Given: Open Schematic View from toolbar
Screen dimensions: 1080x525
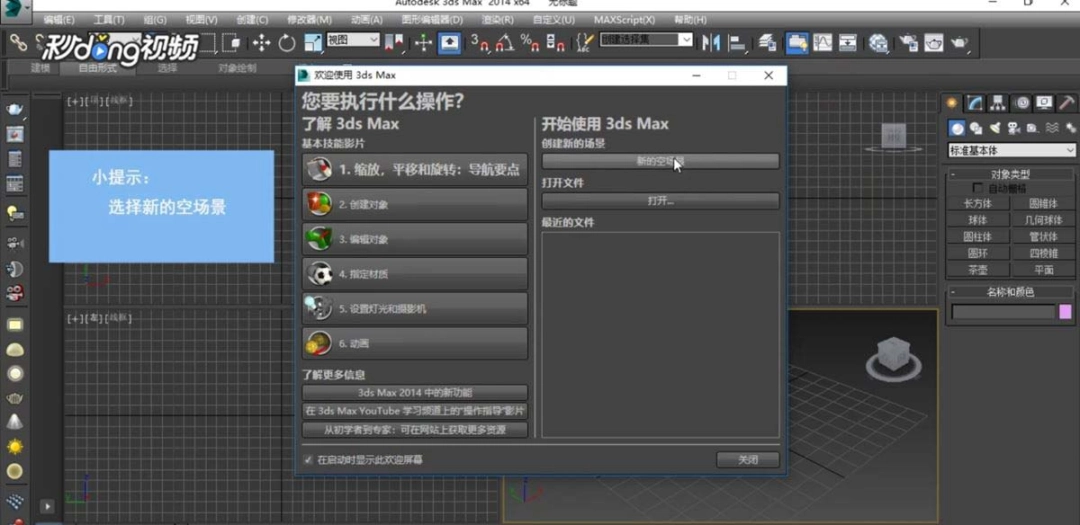Looking at the screenshot, I should tap(847, 43).
